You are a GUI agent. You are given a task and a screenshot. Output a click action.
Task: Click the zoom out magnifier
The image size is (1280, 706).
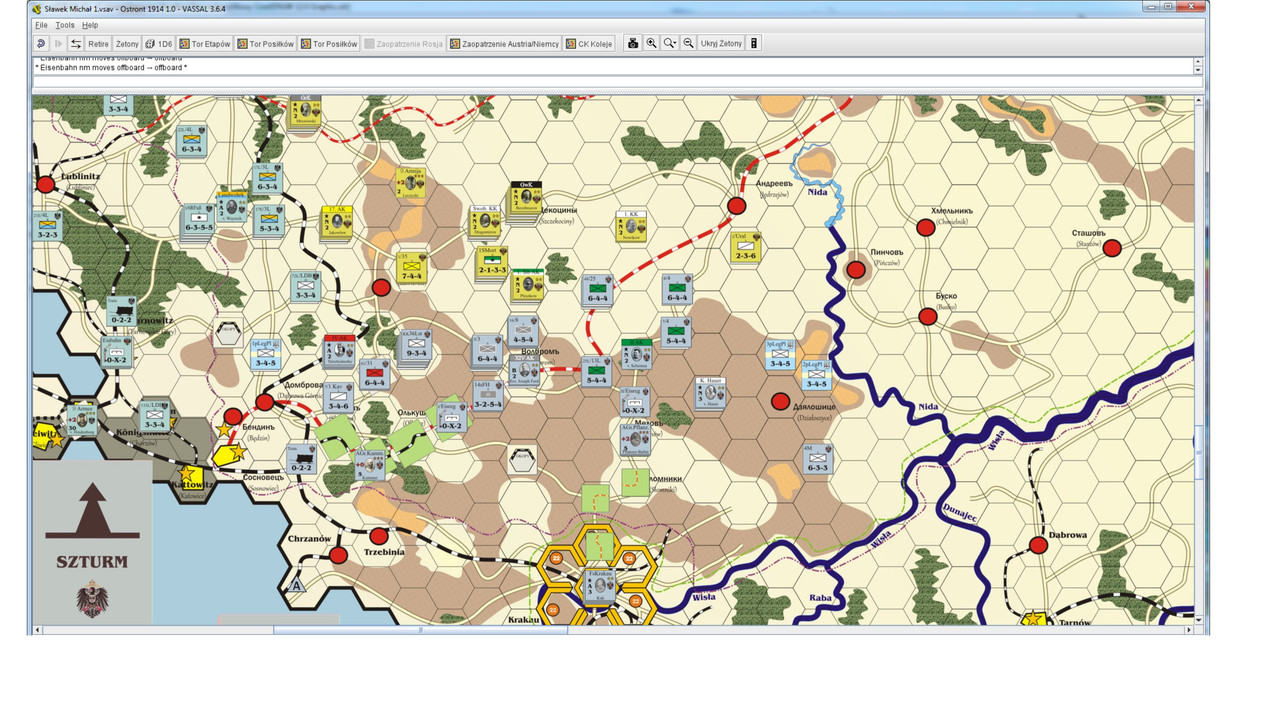[x=688, y=43]
